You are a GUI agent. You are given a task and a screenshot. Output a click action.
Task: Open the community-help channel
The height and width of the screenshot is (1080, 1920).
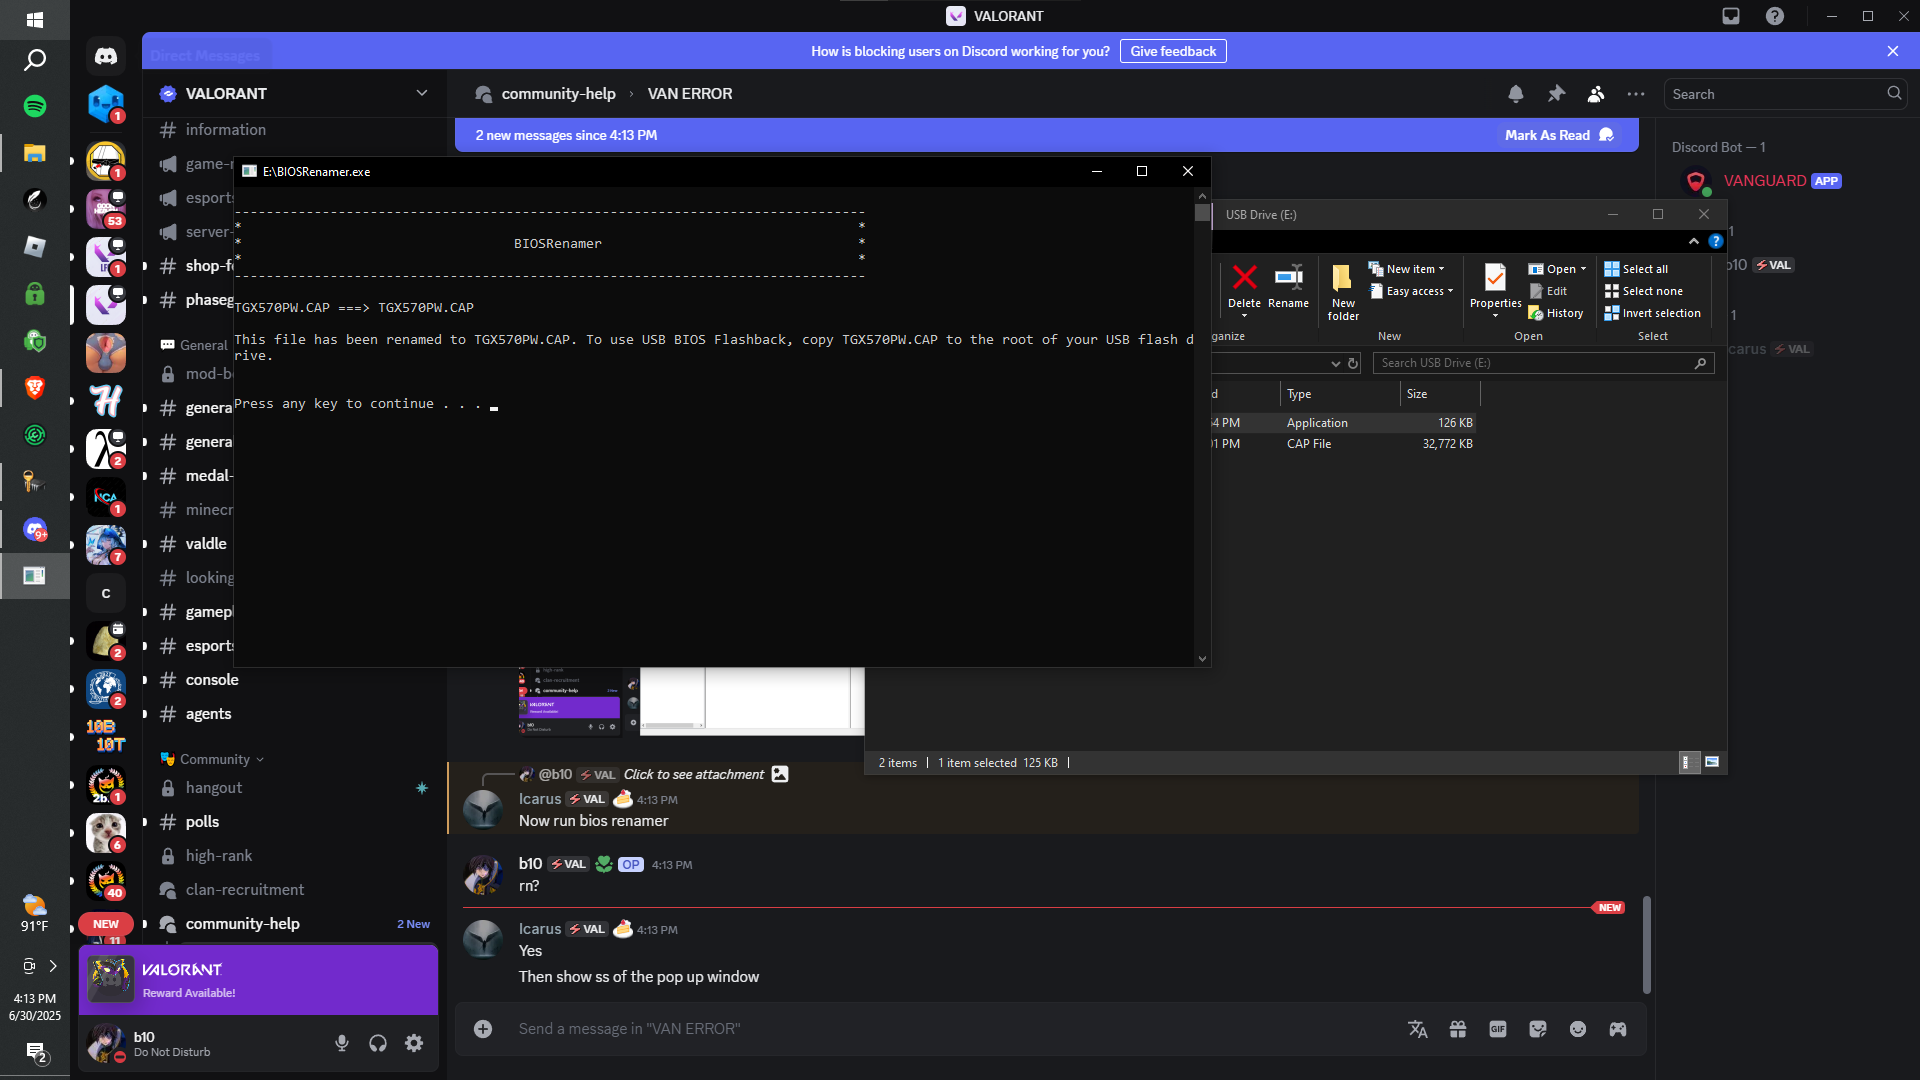click(x=243, y=924)
